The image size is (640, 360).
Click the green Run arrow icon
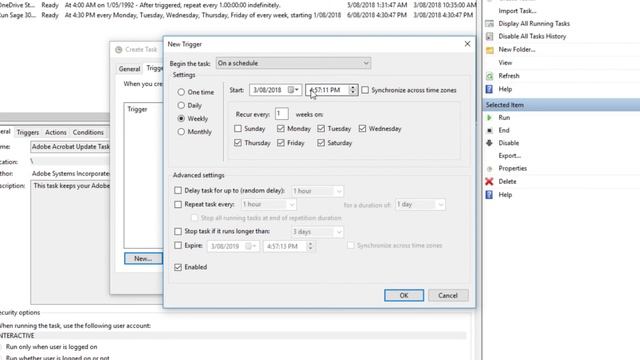click(489, 118)
